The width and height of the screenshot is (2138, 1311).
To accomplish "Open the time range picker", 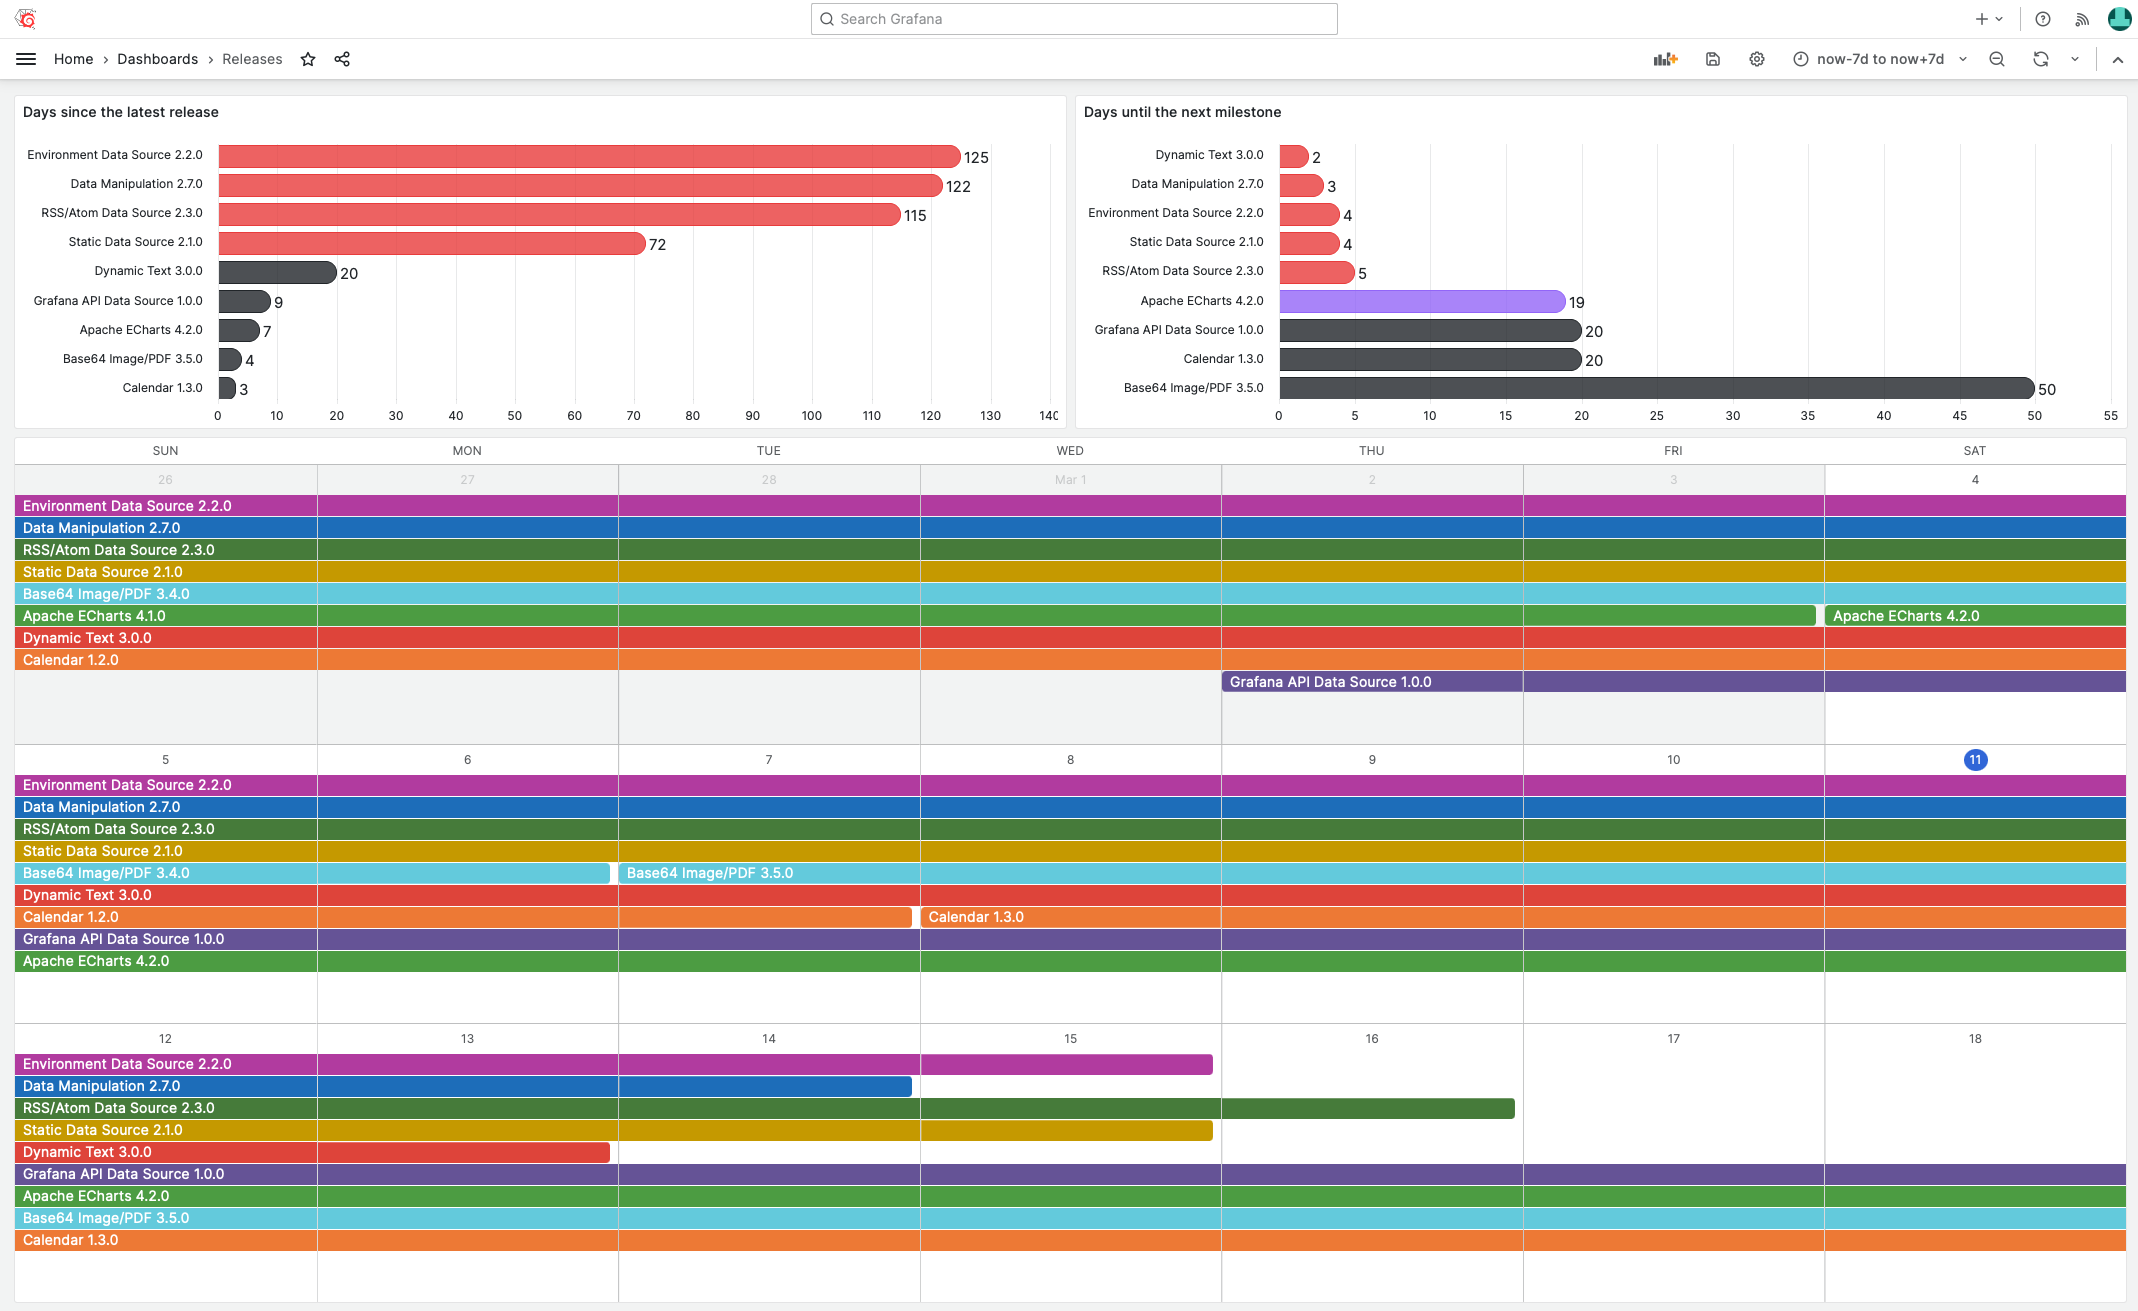I will pyautogui.click(x=1879, y=59).
